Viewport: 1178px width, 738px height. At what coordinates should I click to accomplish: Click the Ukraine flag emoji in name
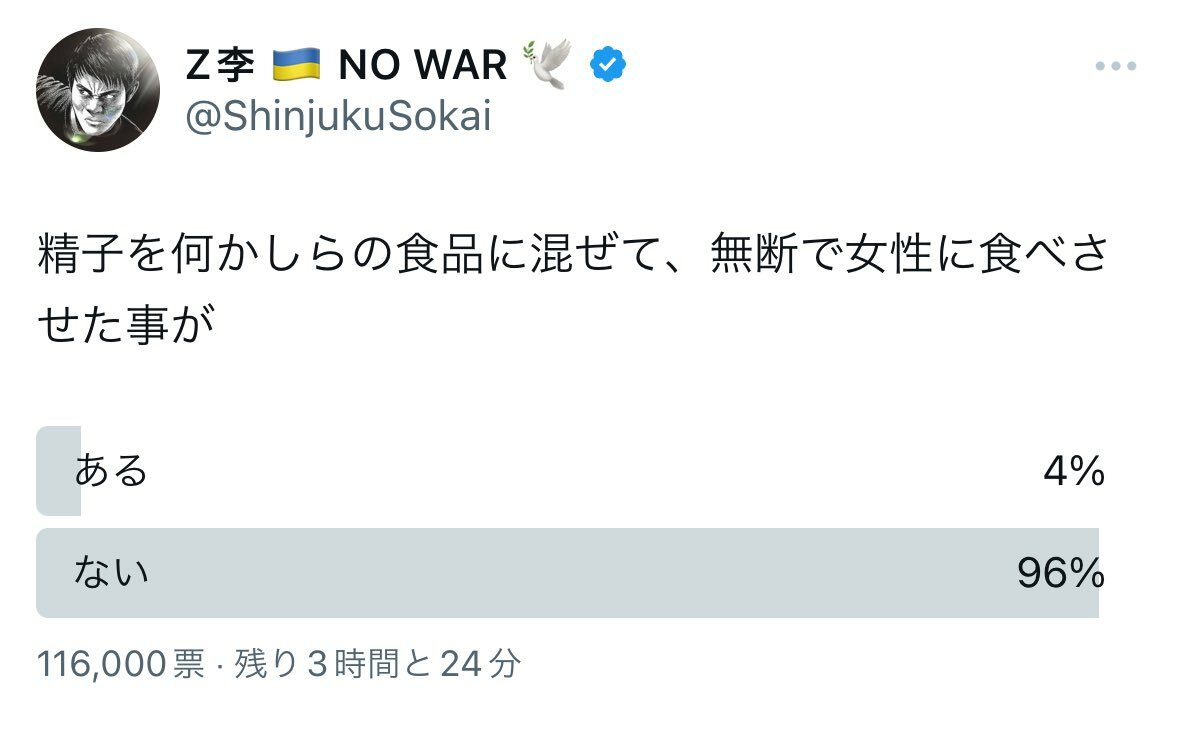tap(296, 65)
